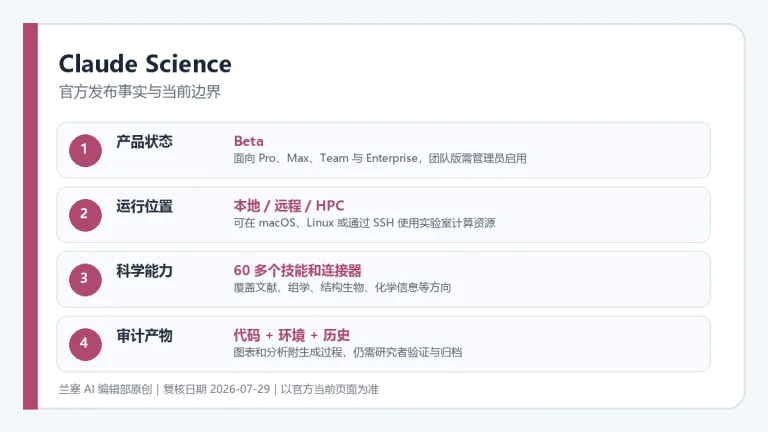
Task: Select the label 科学能力
Action: pyautogui.click(x=144, y=271)
